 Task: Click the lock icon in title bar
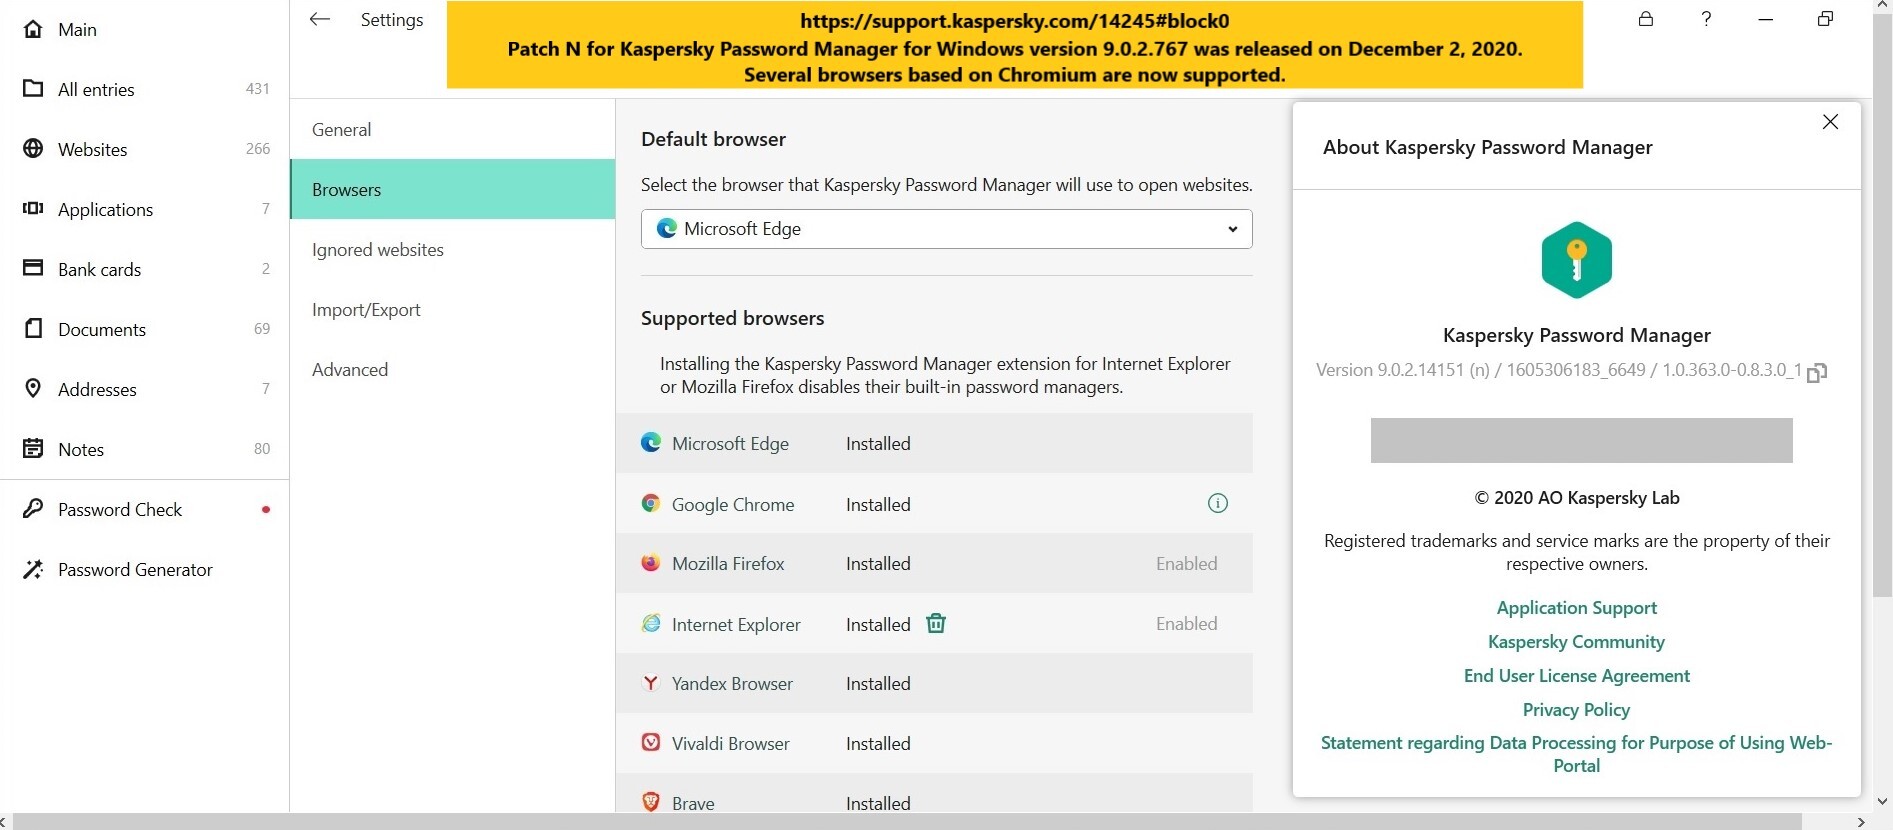tap(1646, 19)
